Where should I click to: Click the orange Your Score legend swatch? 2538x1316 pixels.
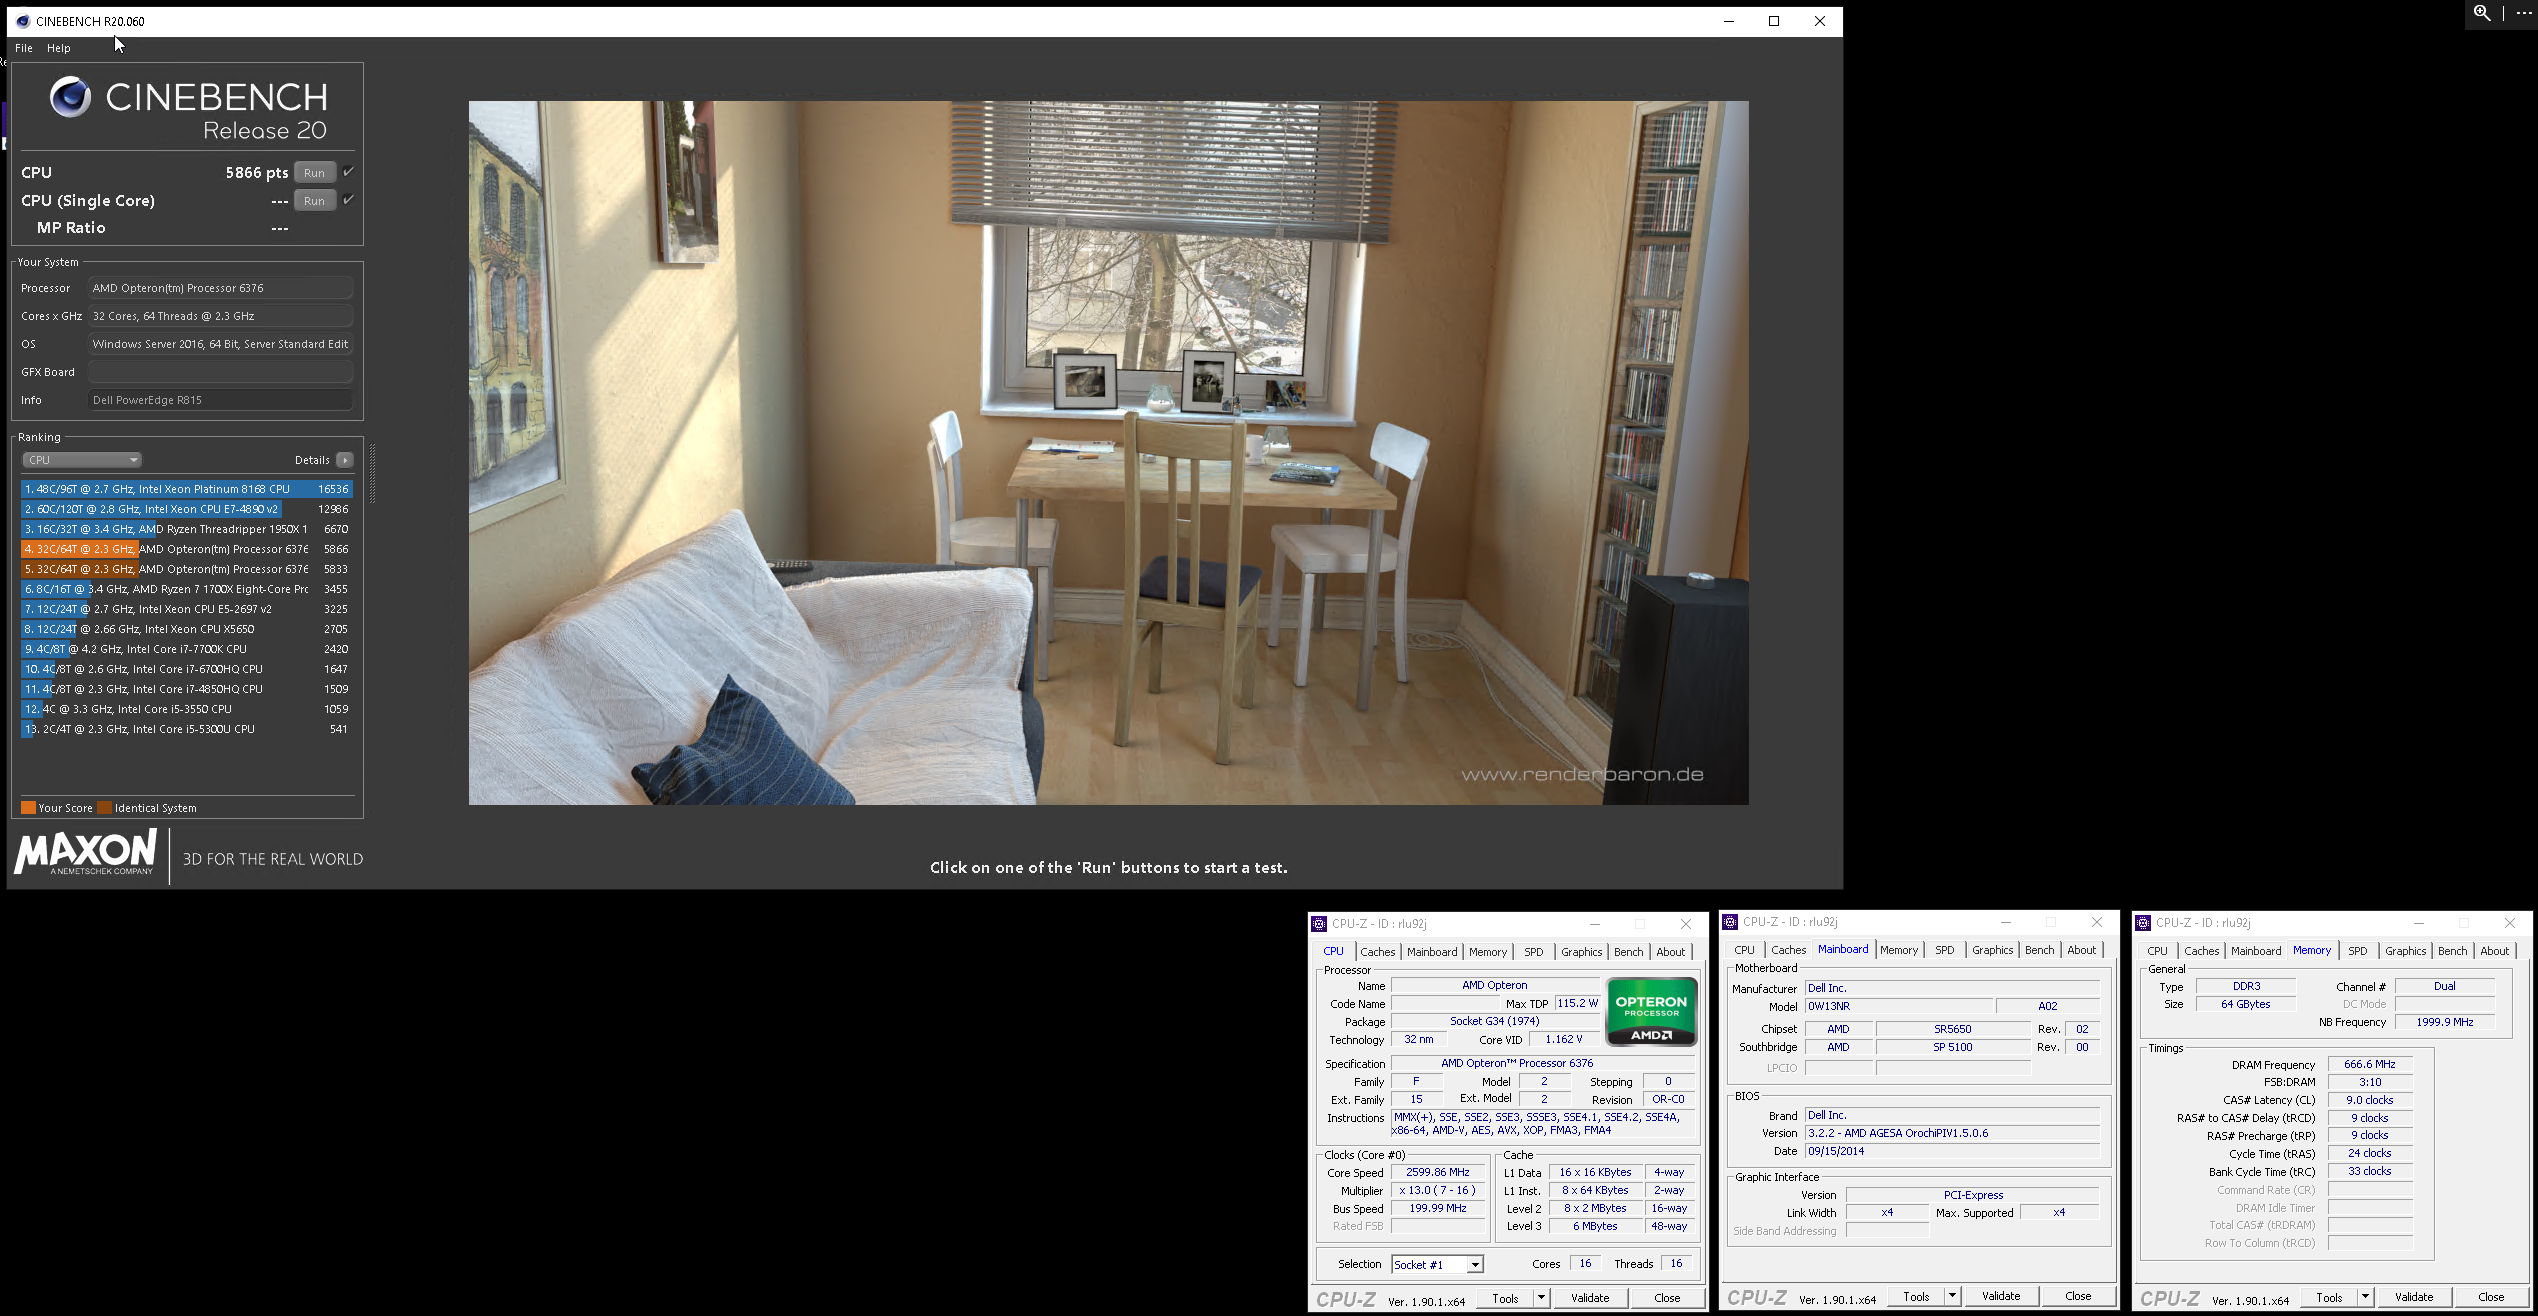(x=28, y=808)
